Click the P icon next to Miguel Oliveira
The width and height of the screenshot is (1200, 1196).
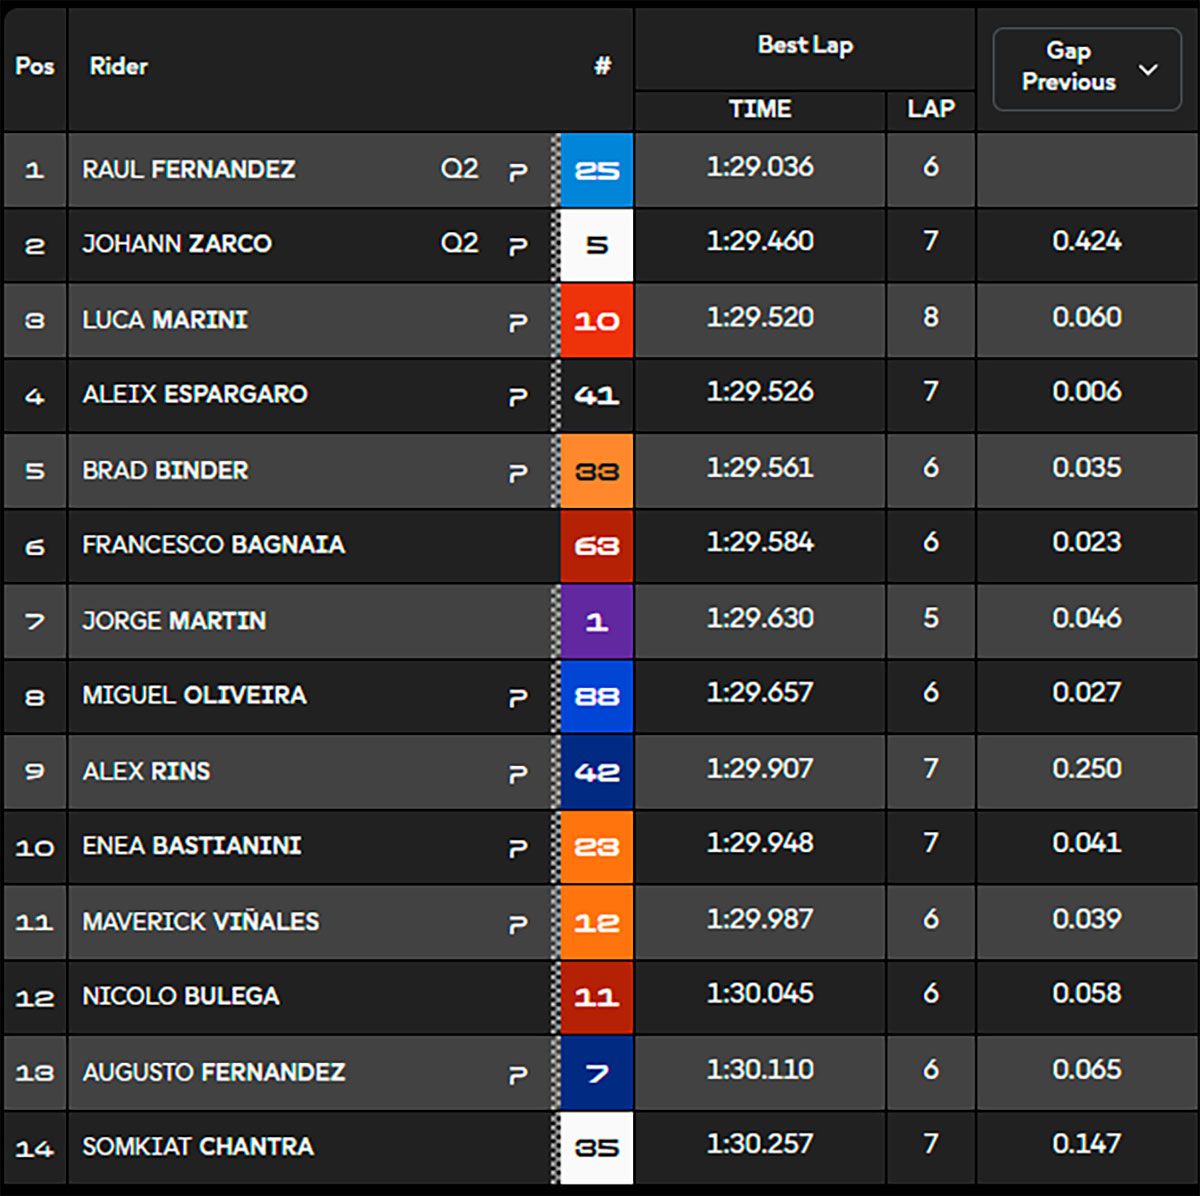click(x=518, y=698)
